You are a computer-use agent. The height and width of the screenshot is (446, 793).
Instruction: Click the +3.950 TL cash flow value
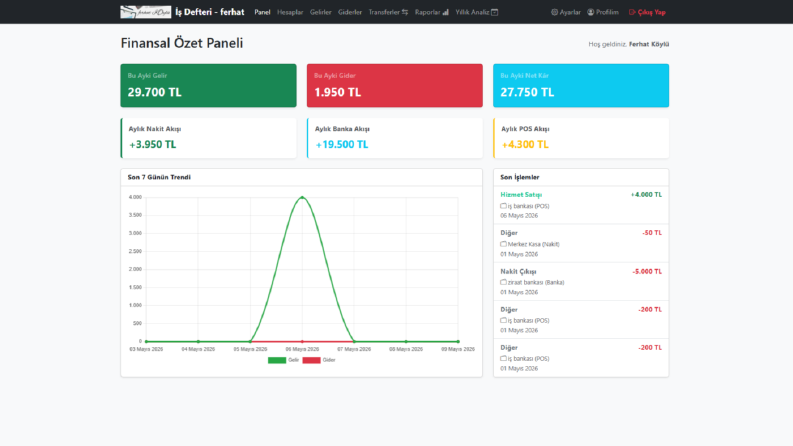point(152,145)
